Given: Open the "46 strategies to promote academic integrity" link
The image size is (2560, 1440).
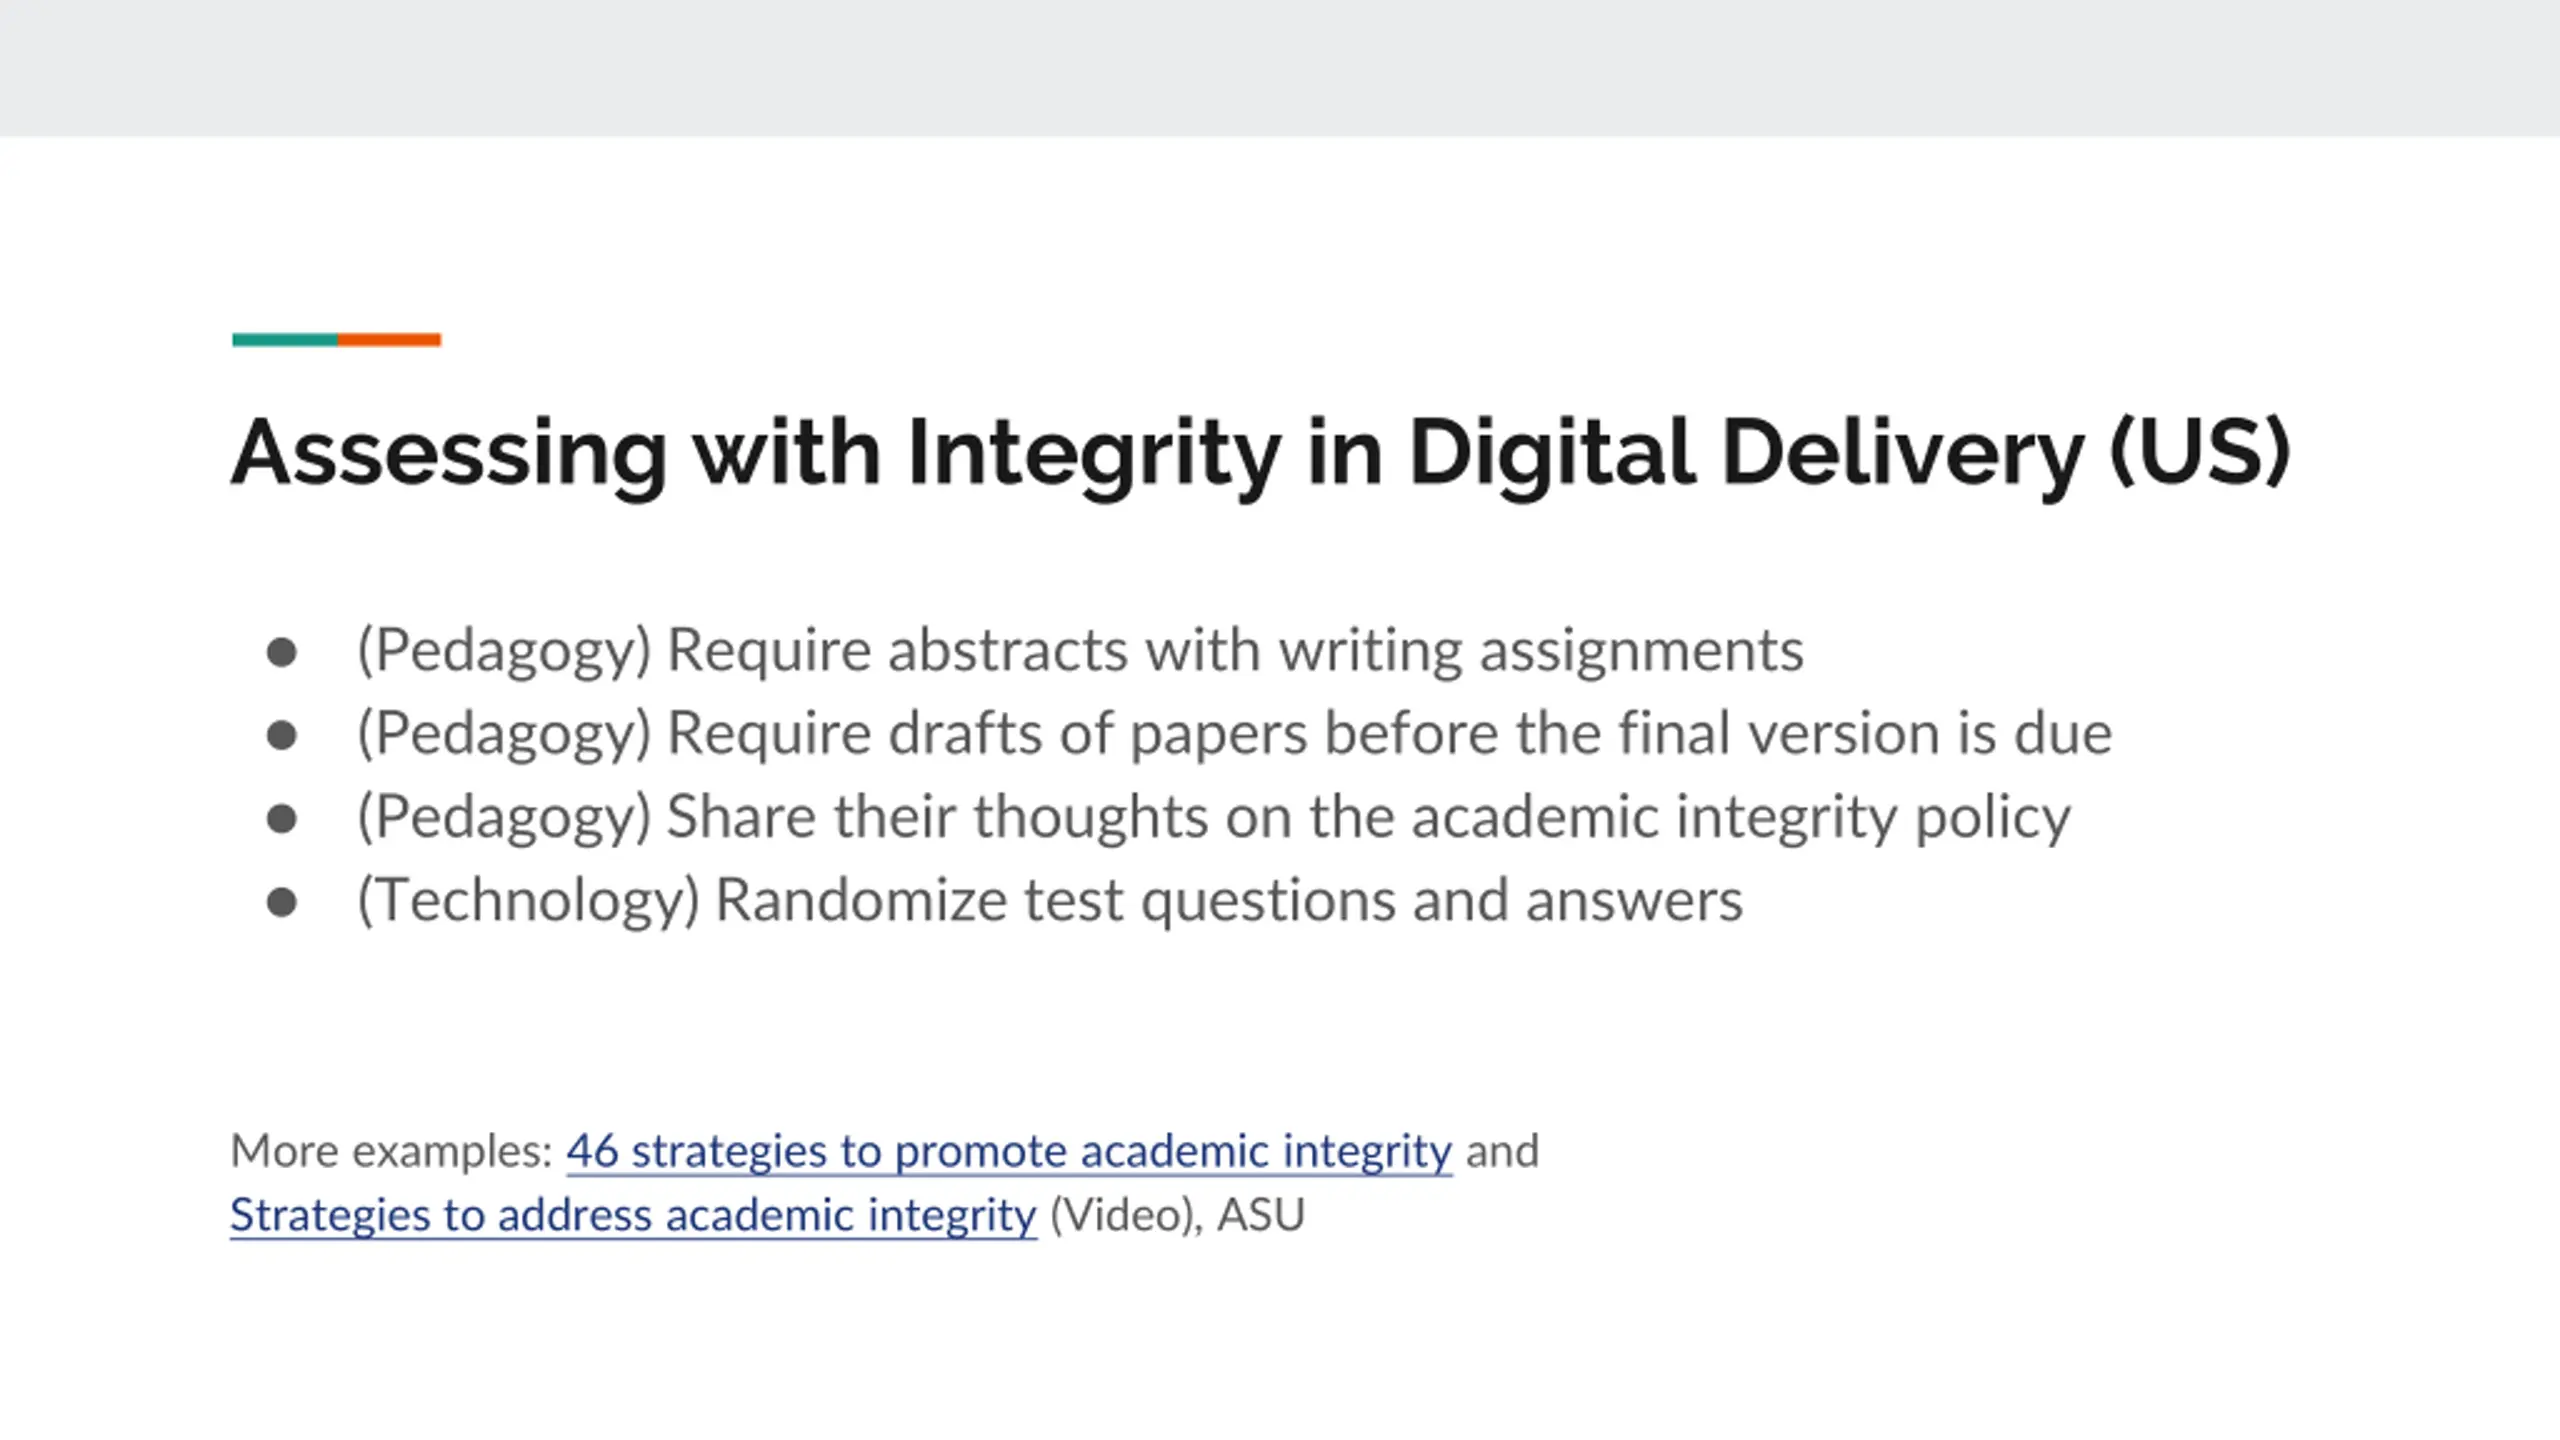Looking at the screenshot, I should click(x=1008, y=1151).
